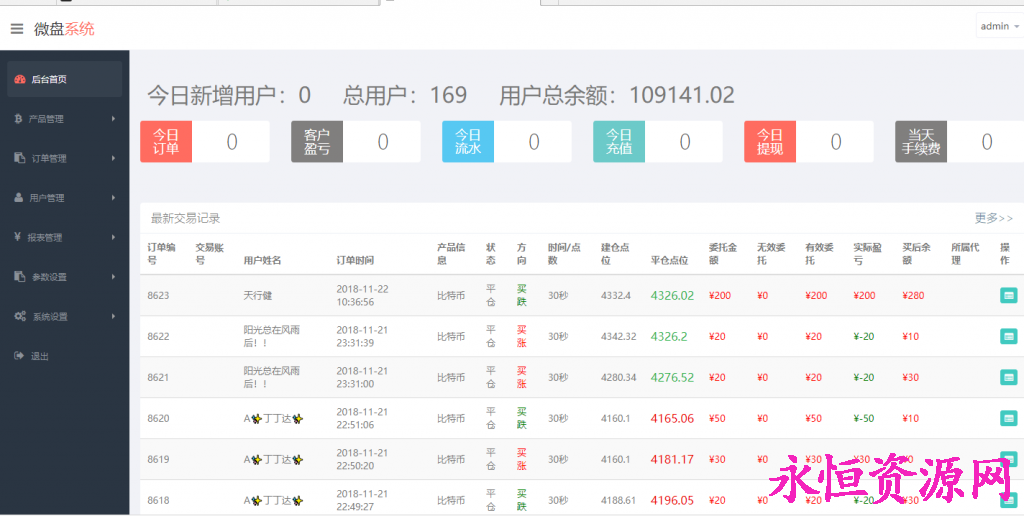Click the red 今日订单 tile

[166, 142]
